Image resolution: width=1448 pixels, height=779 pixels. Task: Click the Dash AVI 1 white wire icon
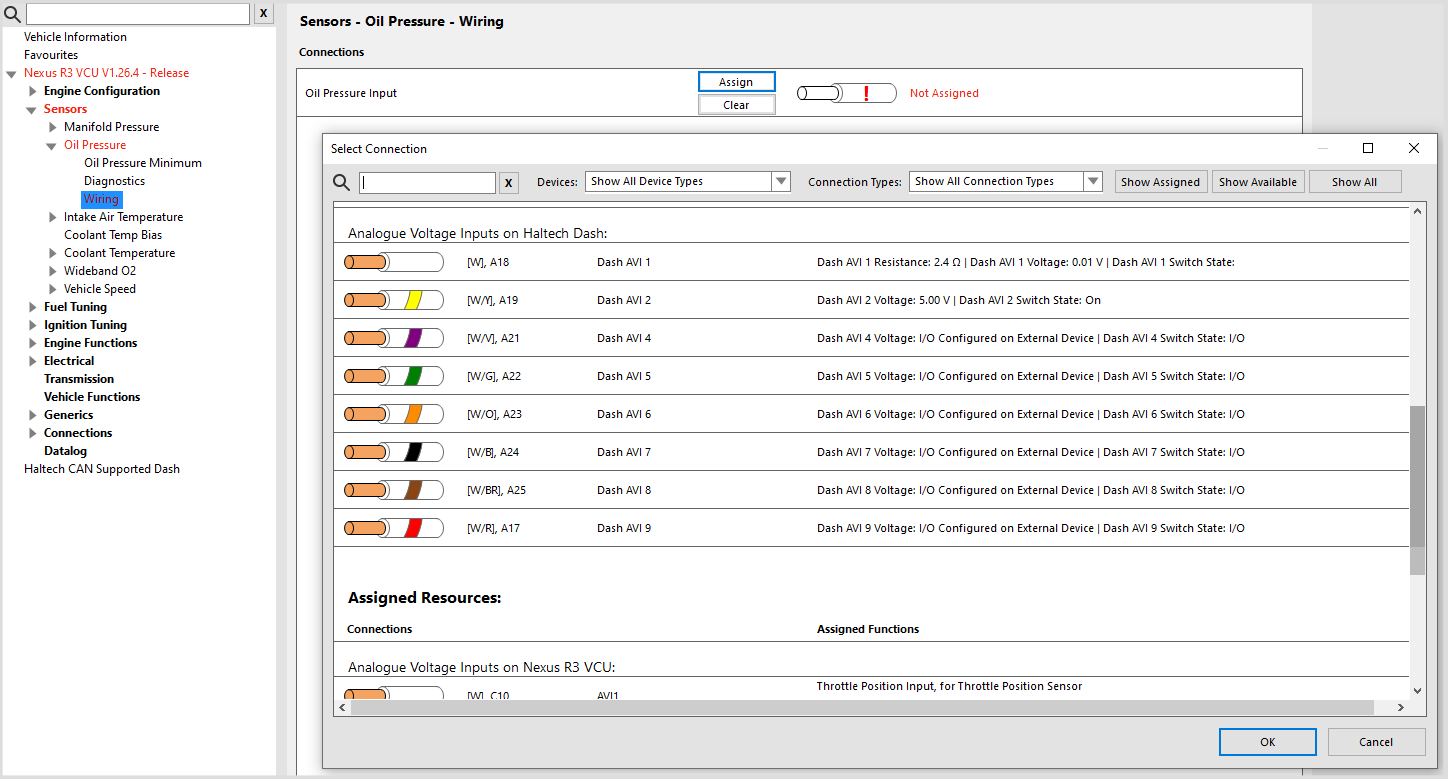pyautogui.click(x=394, y=262)
